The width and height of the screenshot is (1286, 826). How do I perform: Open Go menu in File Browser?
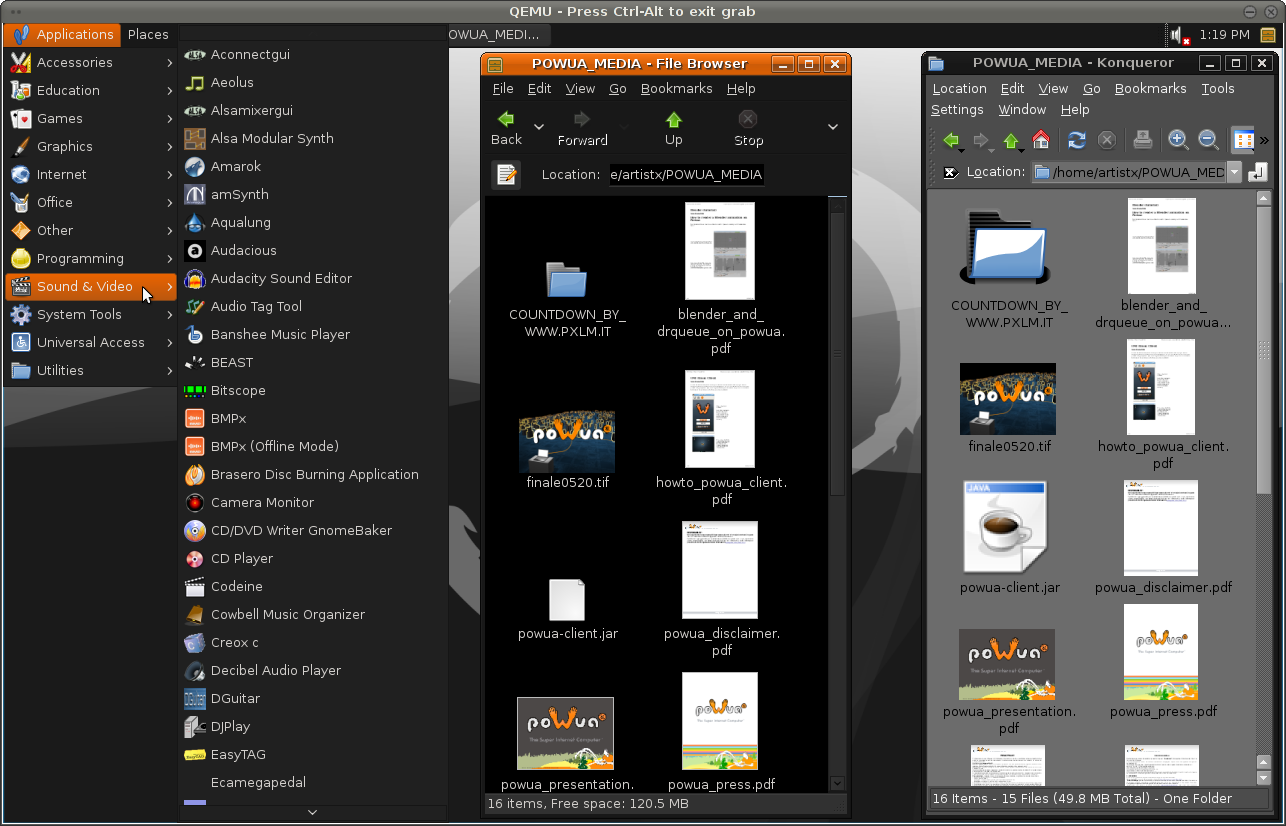tap(618, 88)
